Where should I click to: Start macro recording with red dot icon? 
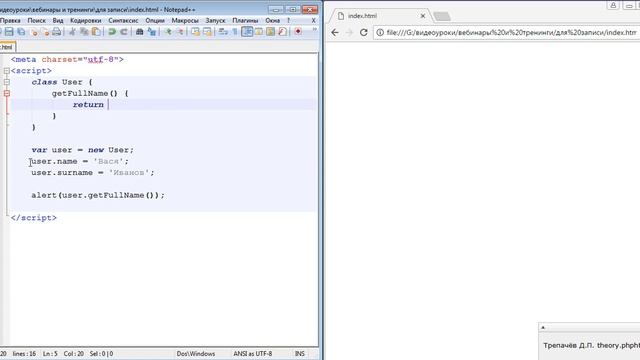[298, 31]
